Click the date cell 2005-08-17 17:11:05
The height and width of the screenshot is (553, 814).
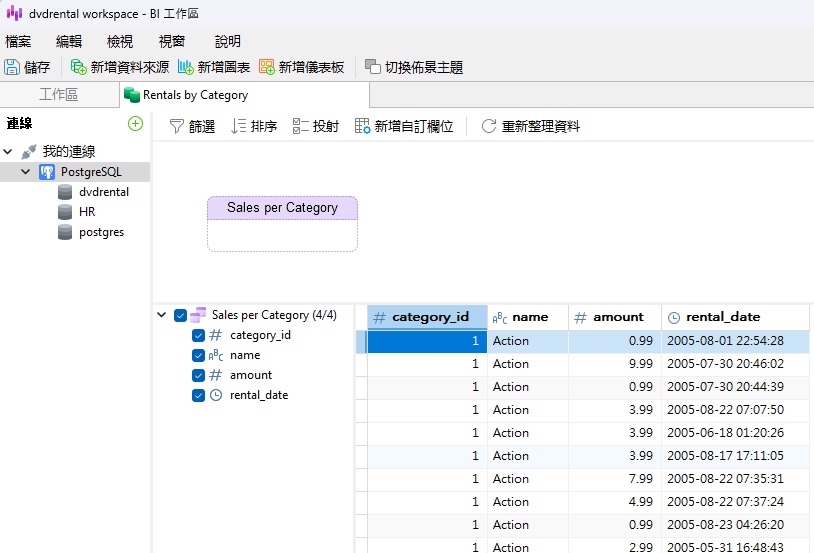[x=735, y=456]
